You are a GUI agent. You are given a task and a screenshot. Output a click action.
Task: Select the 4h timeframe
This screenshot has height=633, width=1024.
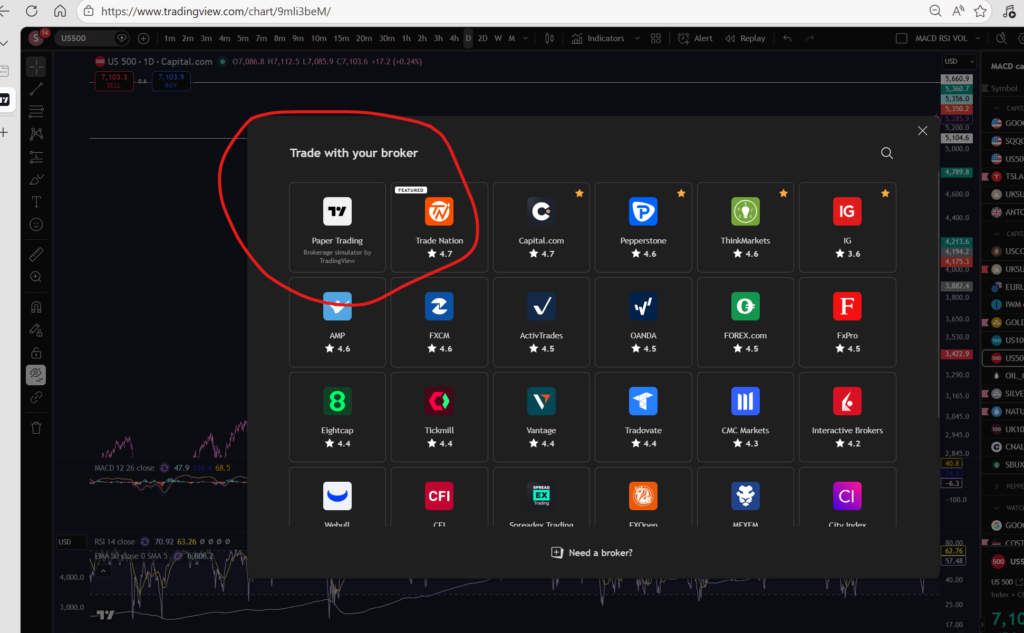click(454, 39)
